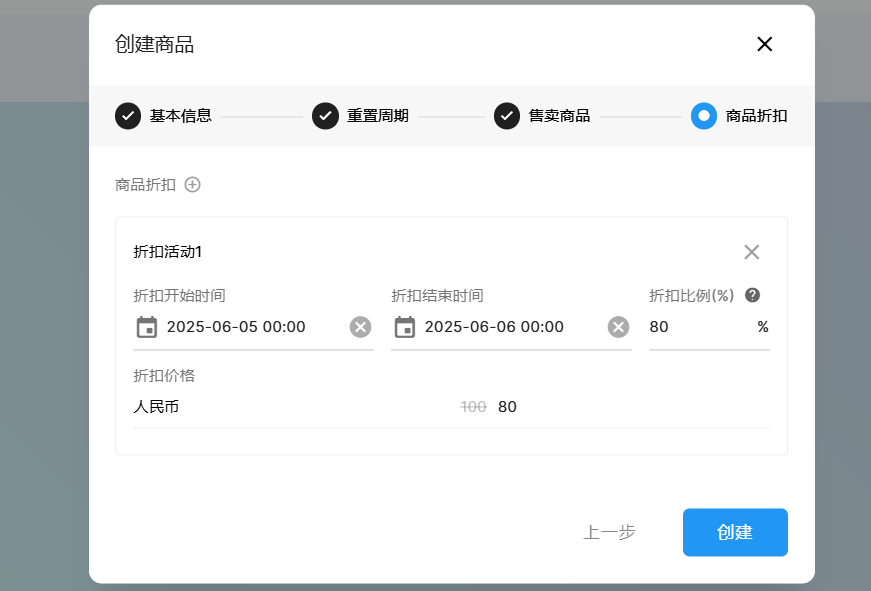Click the start time field 2025-06-05 00:00

[x=250, y=327]
